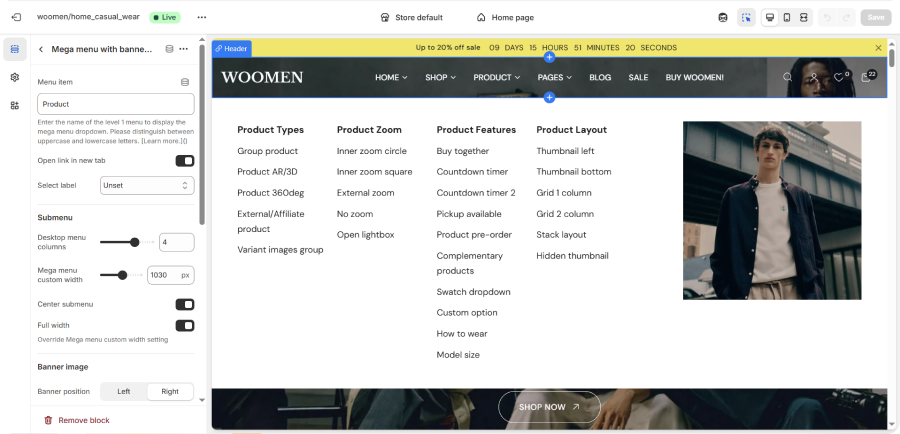Turn off the Full width toggle

(x=185, y=325)
